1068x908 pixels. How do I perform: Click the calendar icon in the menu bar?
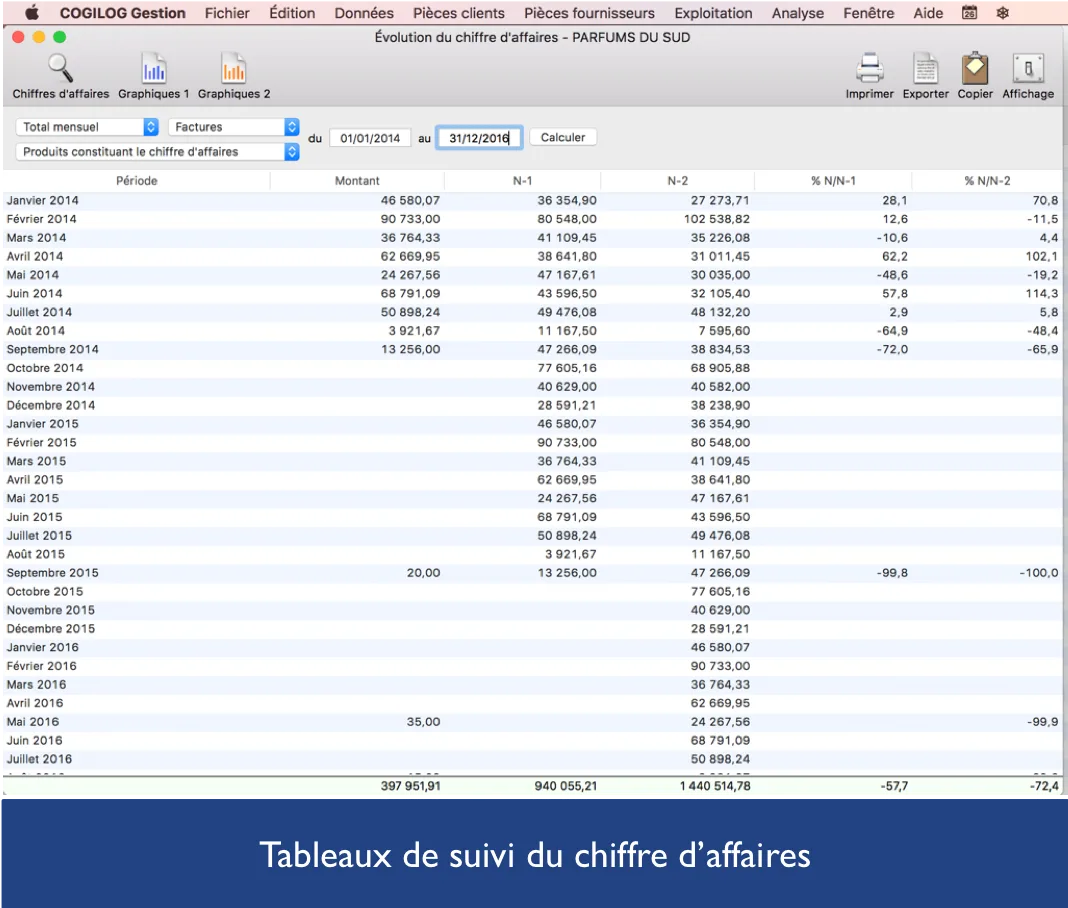coord(969,13)
